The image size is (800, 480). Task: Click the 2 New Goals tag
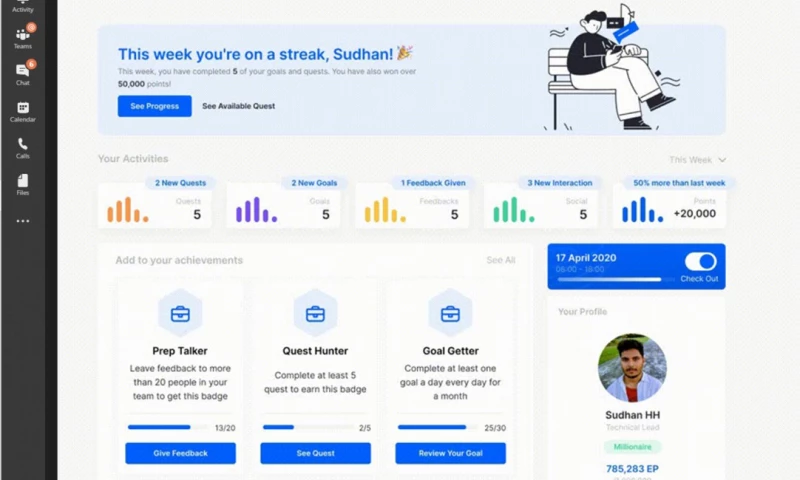tap(314, 183)
